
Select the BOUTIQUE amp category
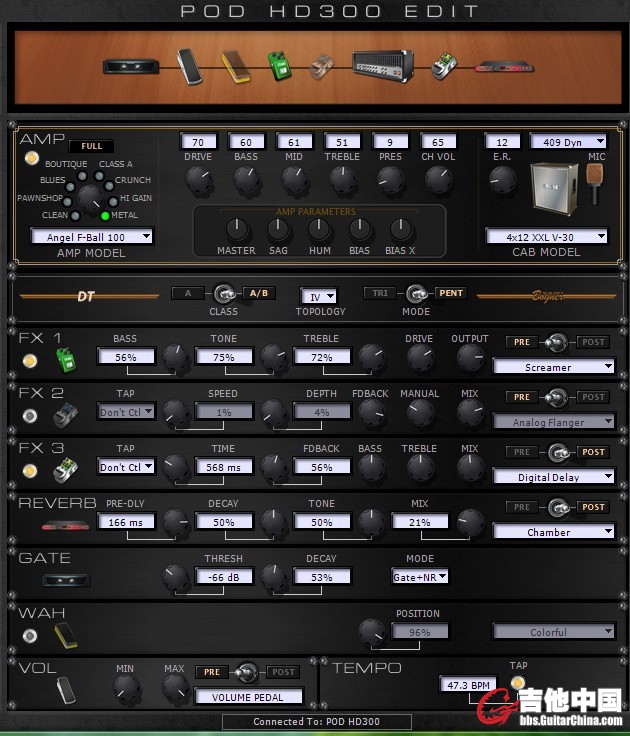coord(82,176)
